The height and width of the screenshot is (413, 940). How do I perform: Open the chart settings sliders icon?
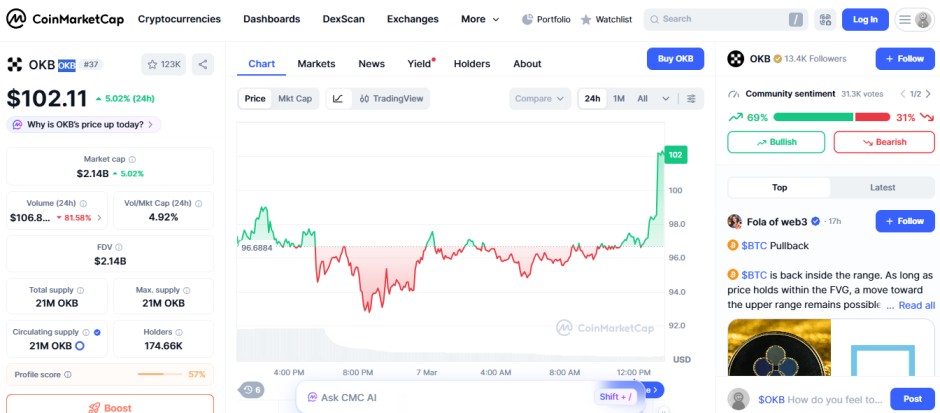[691, 98]
